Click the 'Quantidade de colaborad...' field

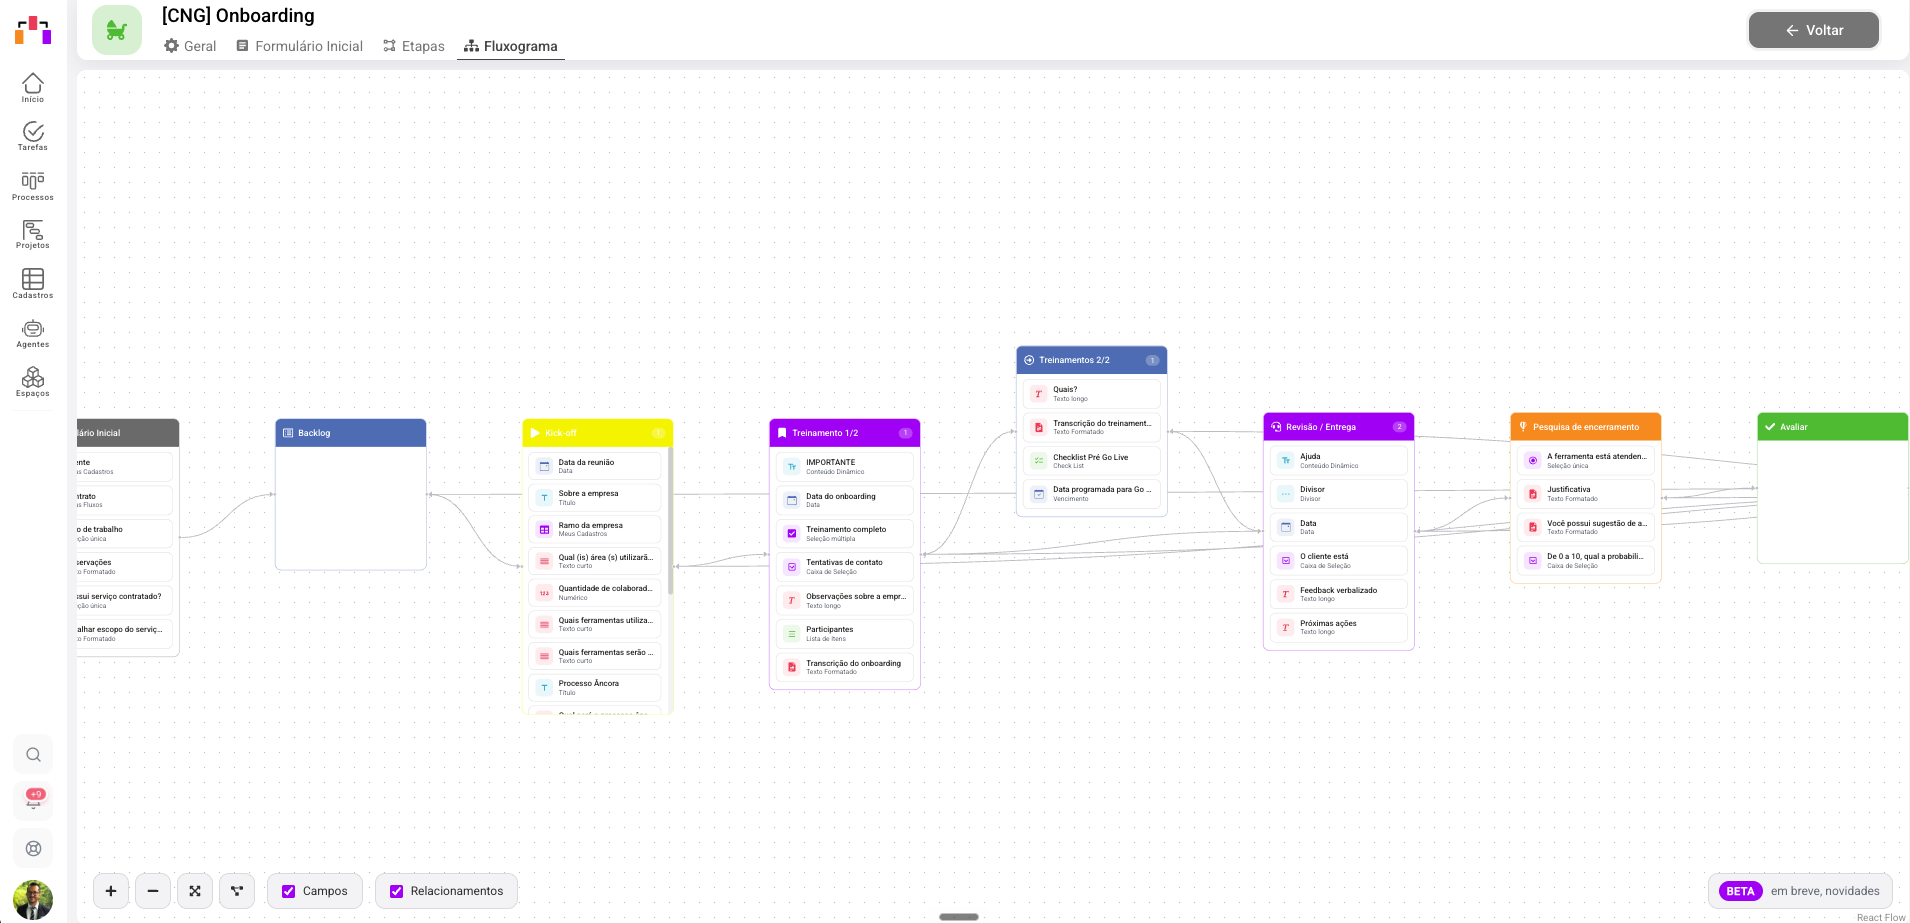(595, 592)
